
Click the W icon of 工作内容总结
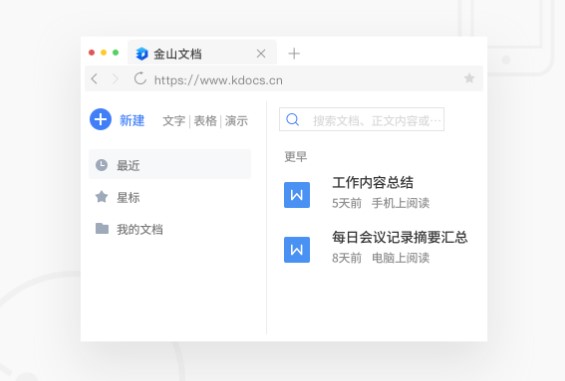pos(297,195)
